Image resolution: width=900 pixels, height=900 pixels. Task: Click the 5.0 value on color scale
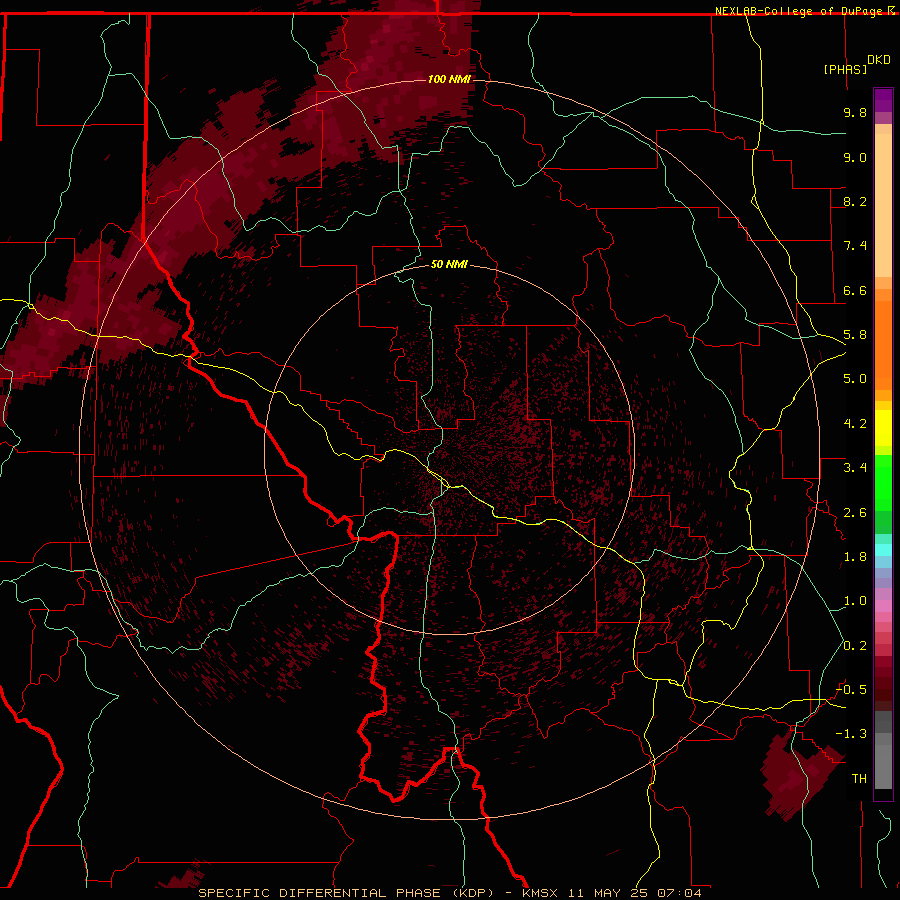coord(855,379)
